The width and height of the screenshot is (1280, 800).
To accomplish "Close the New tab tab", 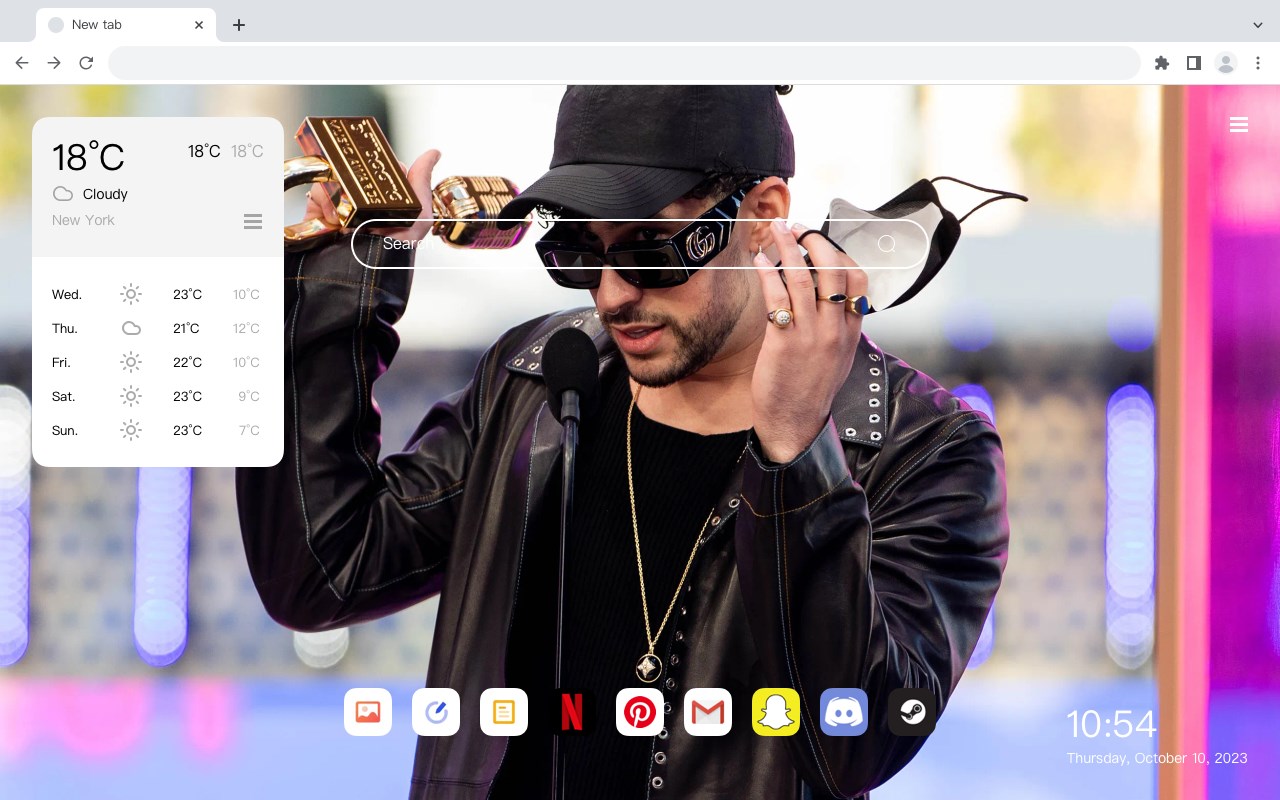I will (200, 25).
